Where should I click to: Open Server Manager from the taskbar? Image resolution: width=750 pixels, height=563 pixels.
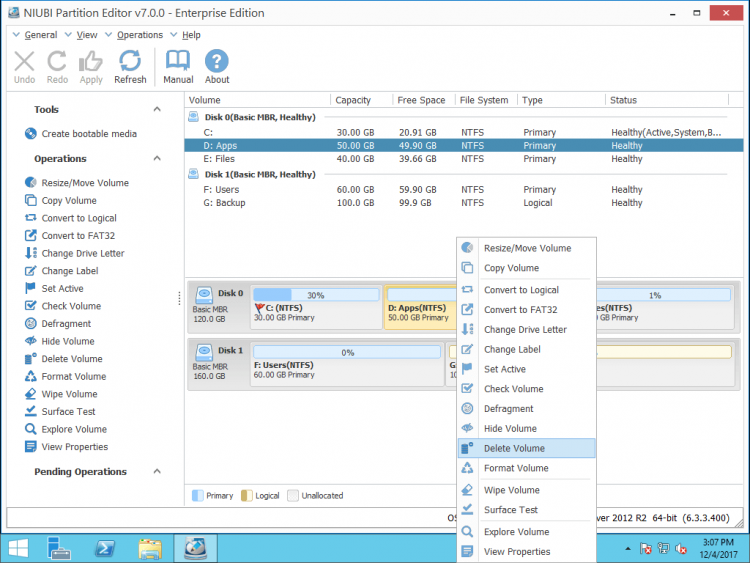(59, 548)
